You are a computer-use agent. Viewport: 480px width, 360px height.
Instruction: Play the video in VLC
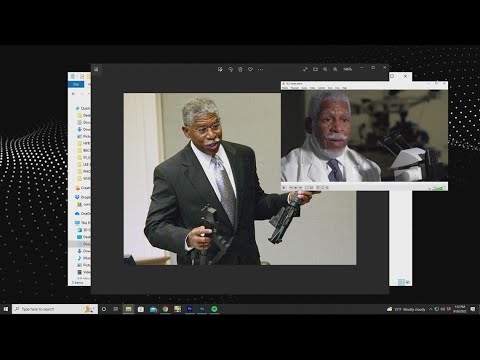pyautogui.click(x=284, y=188)
